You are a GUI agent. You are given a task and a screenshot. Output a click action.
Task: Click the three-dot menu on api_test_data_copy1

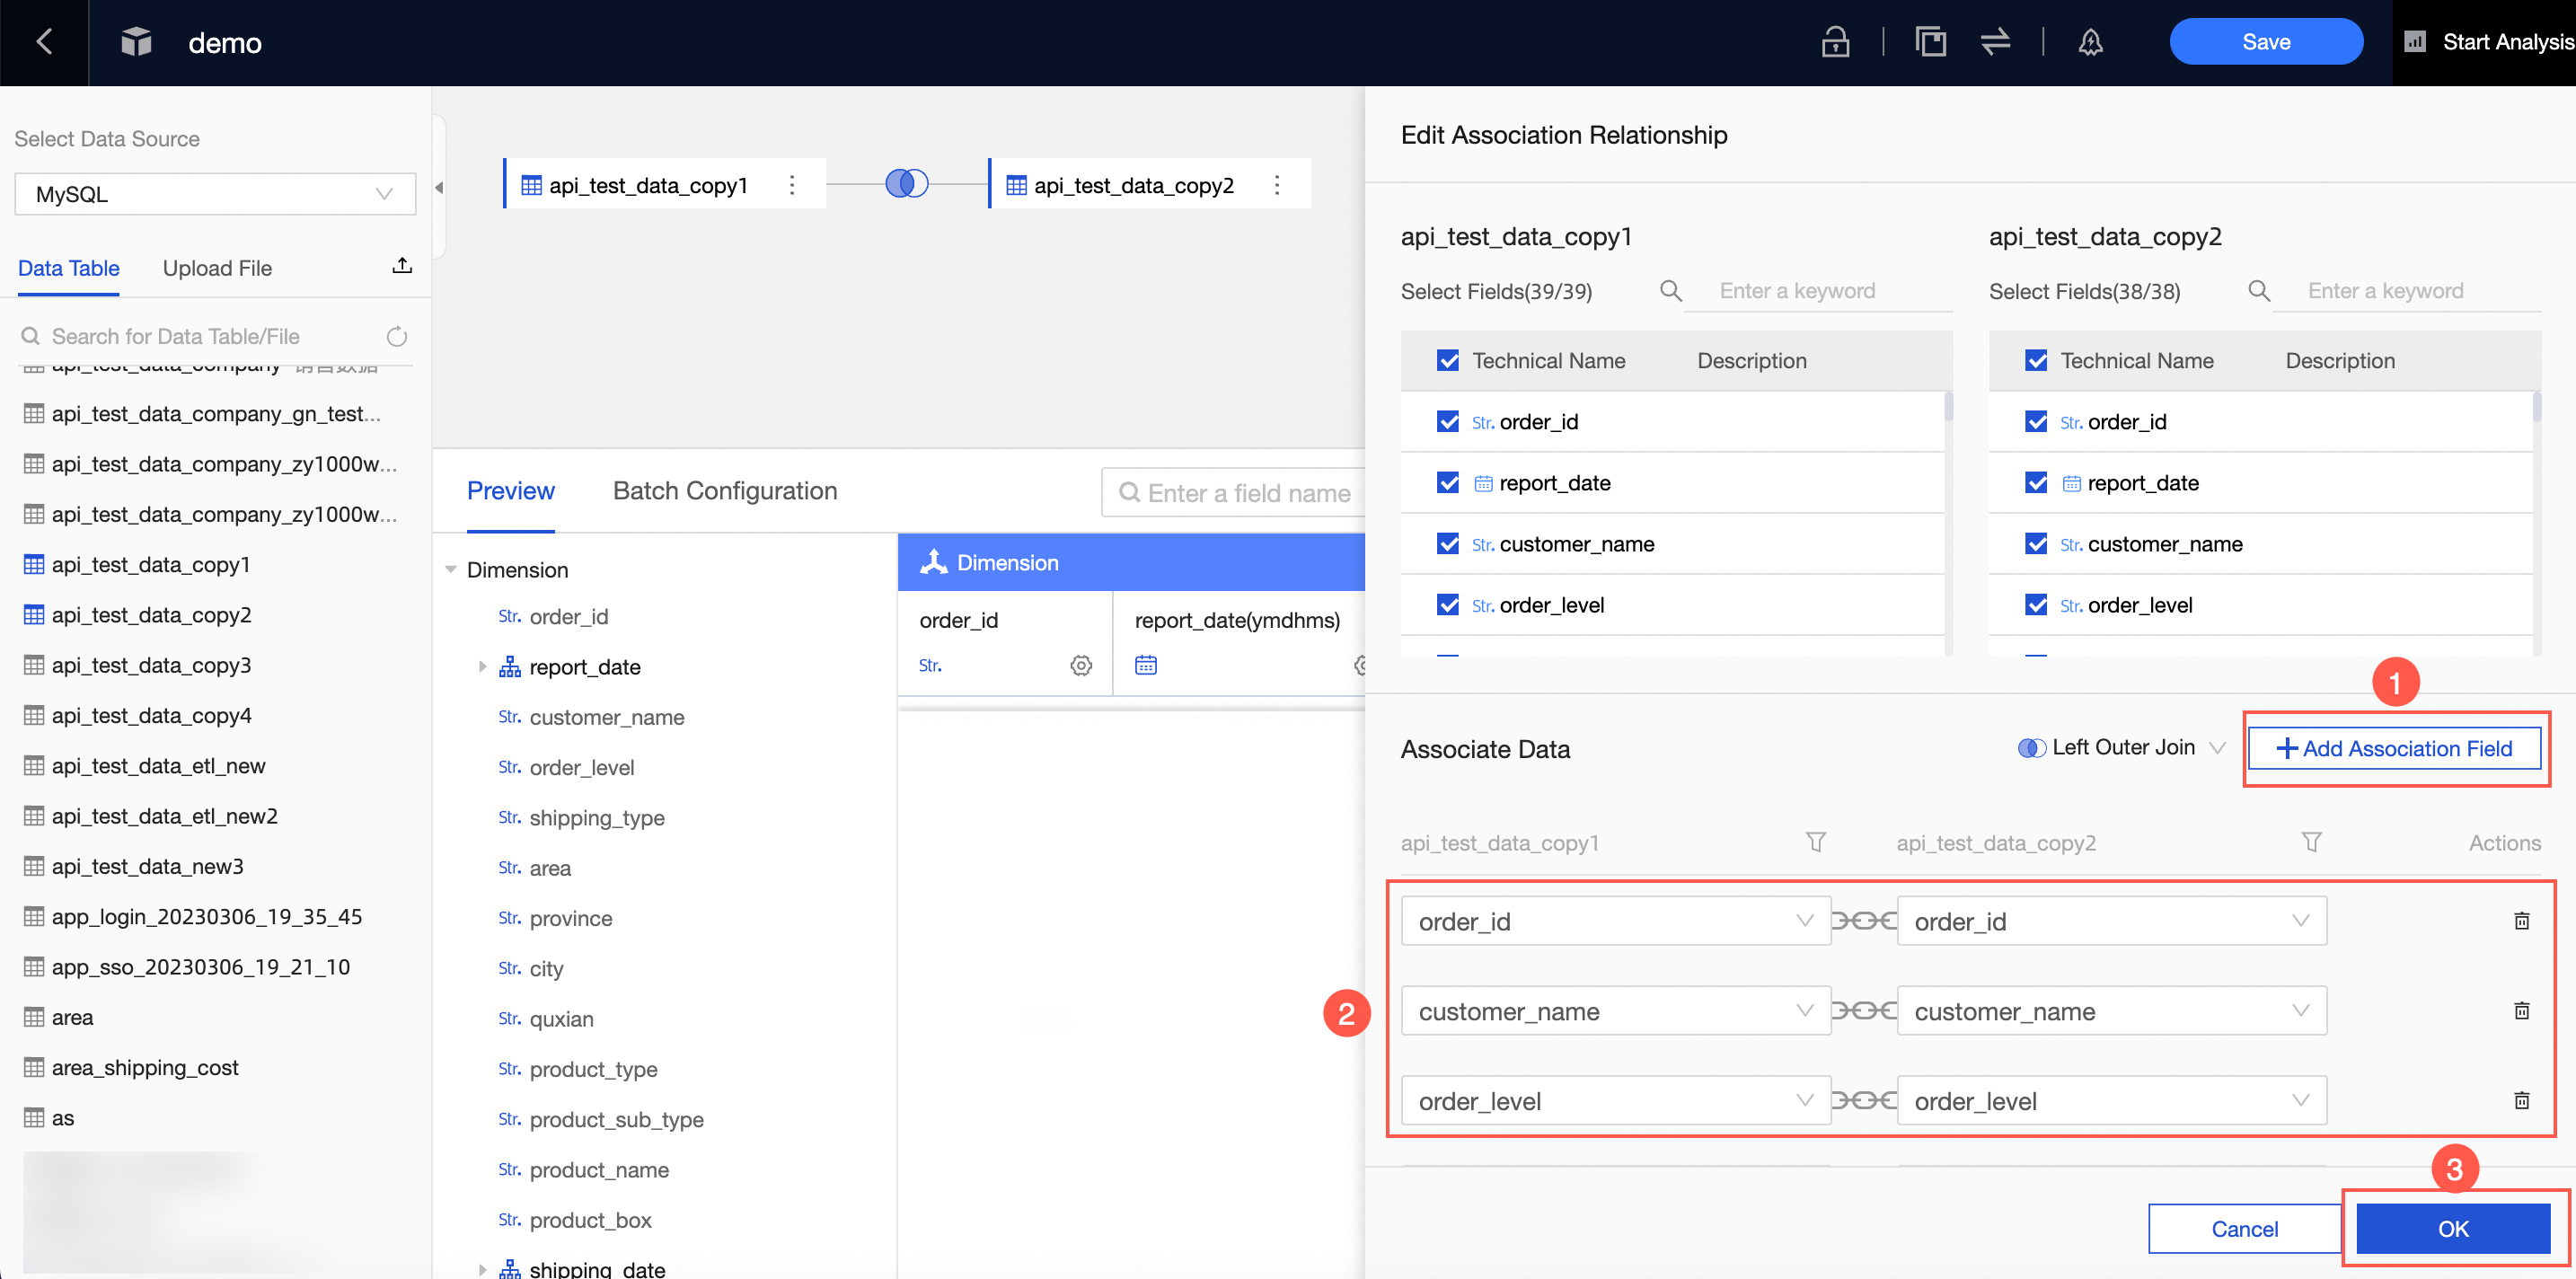coord(792,185)
